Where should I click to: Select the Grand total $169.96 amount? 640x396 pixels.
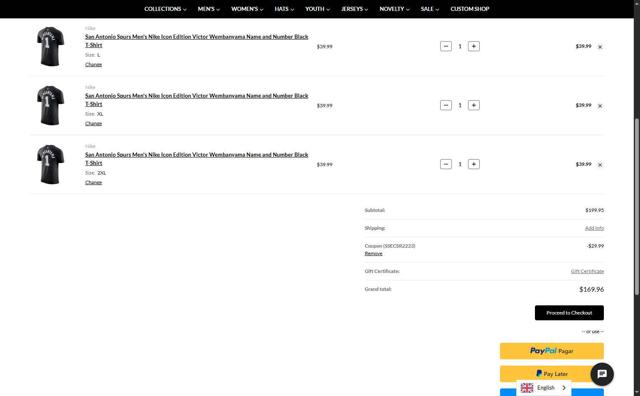591,289
